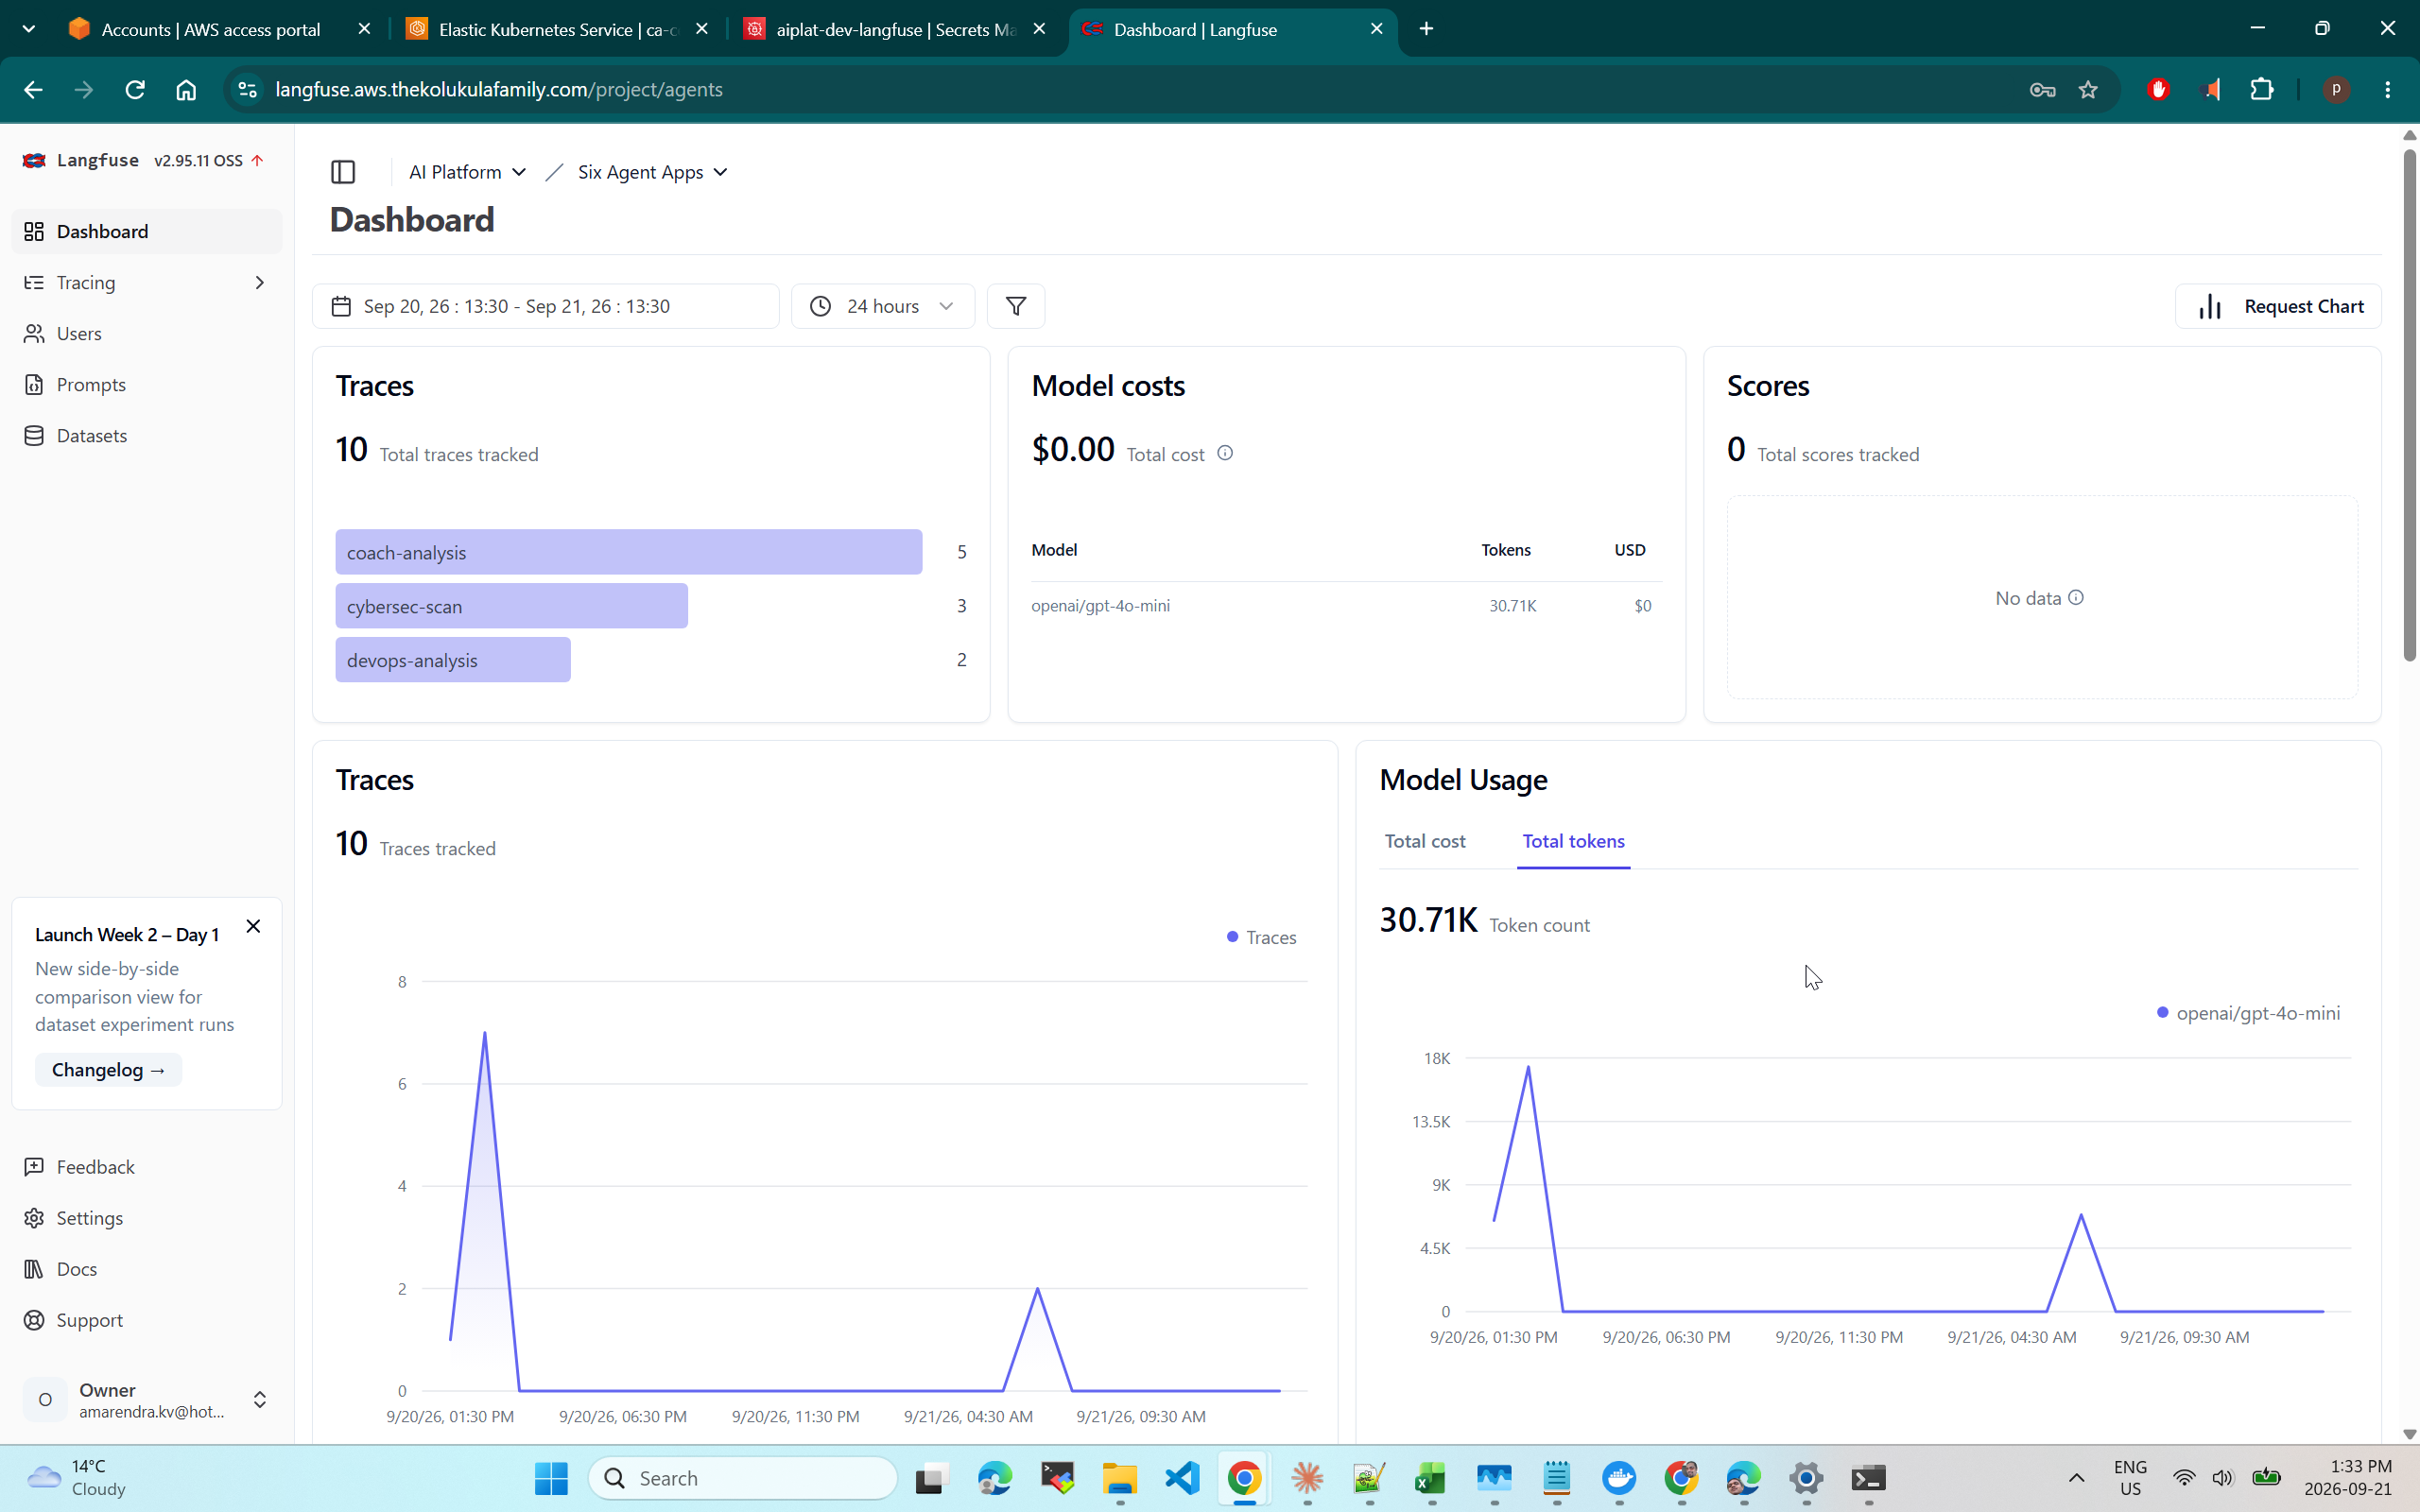The width and height of the screenshot is (2420, 1512).
Task: Open Docs link in sidebar
Action: pos(147,1269)
